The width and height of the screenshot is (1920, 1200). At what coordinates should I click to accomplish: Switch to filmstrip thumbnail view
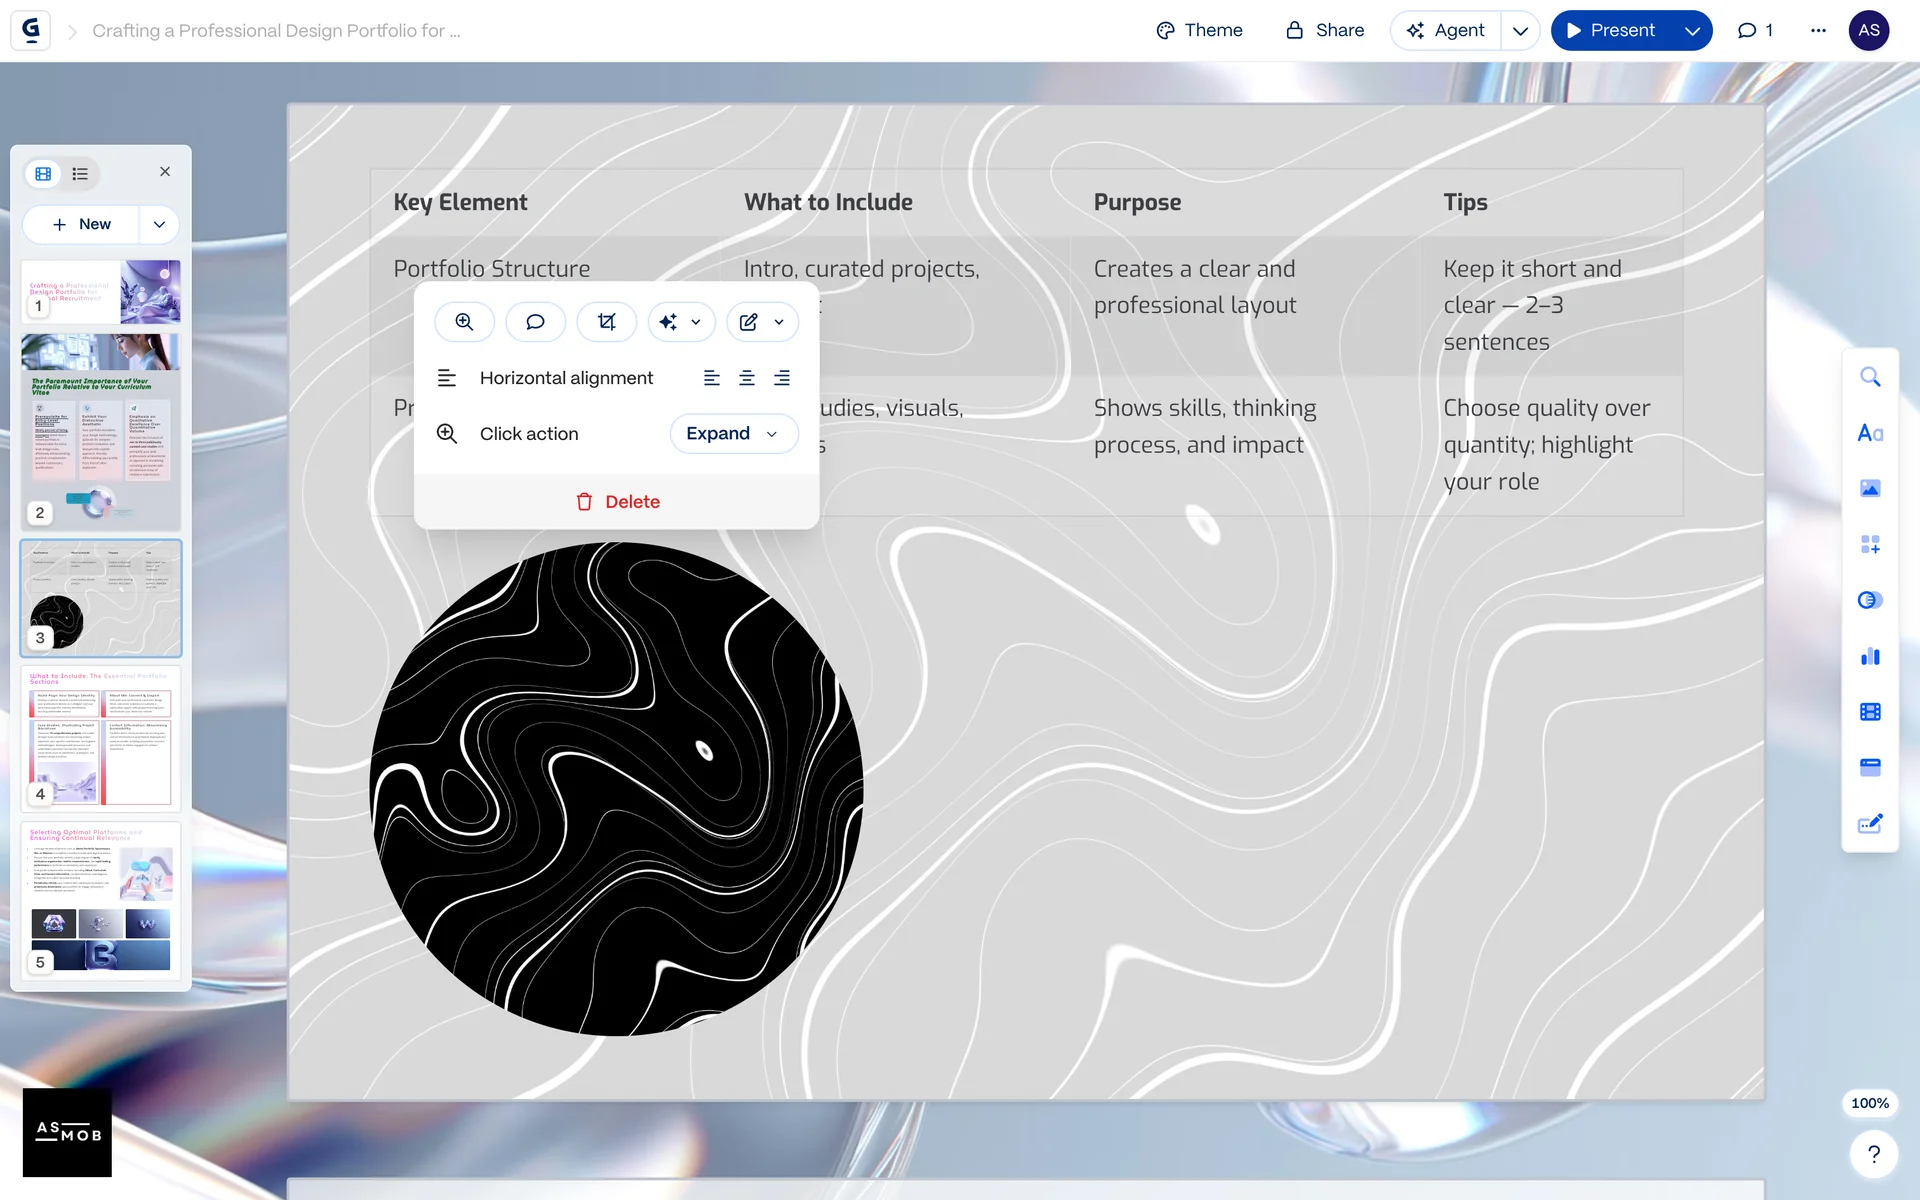tap(43, 174)
